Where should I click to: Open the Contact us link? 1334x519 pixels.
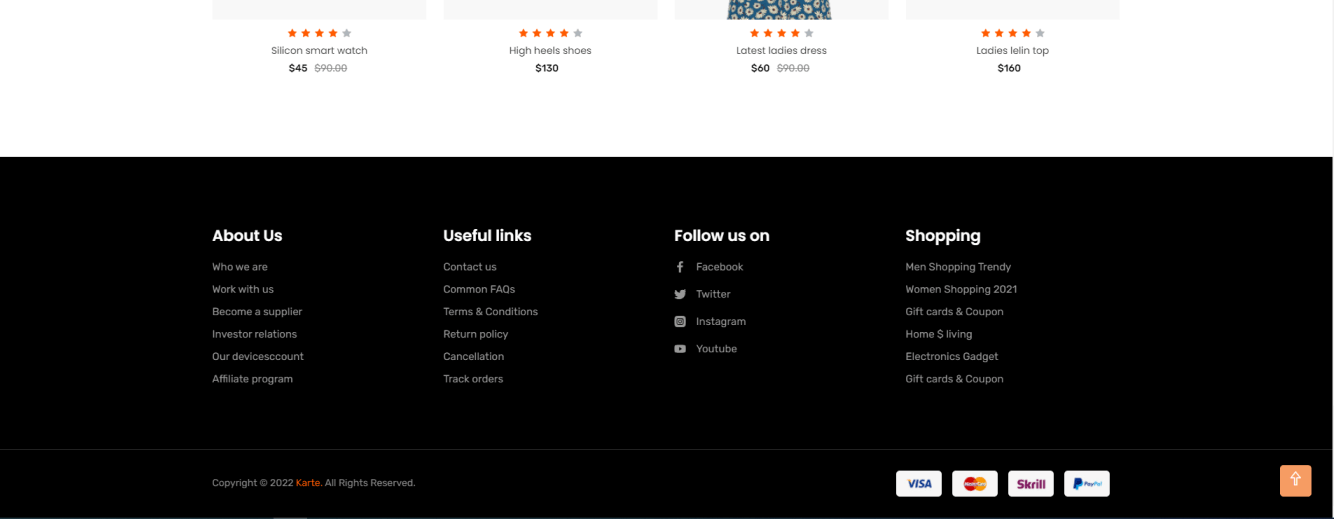click(470, 267)
